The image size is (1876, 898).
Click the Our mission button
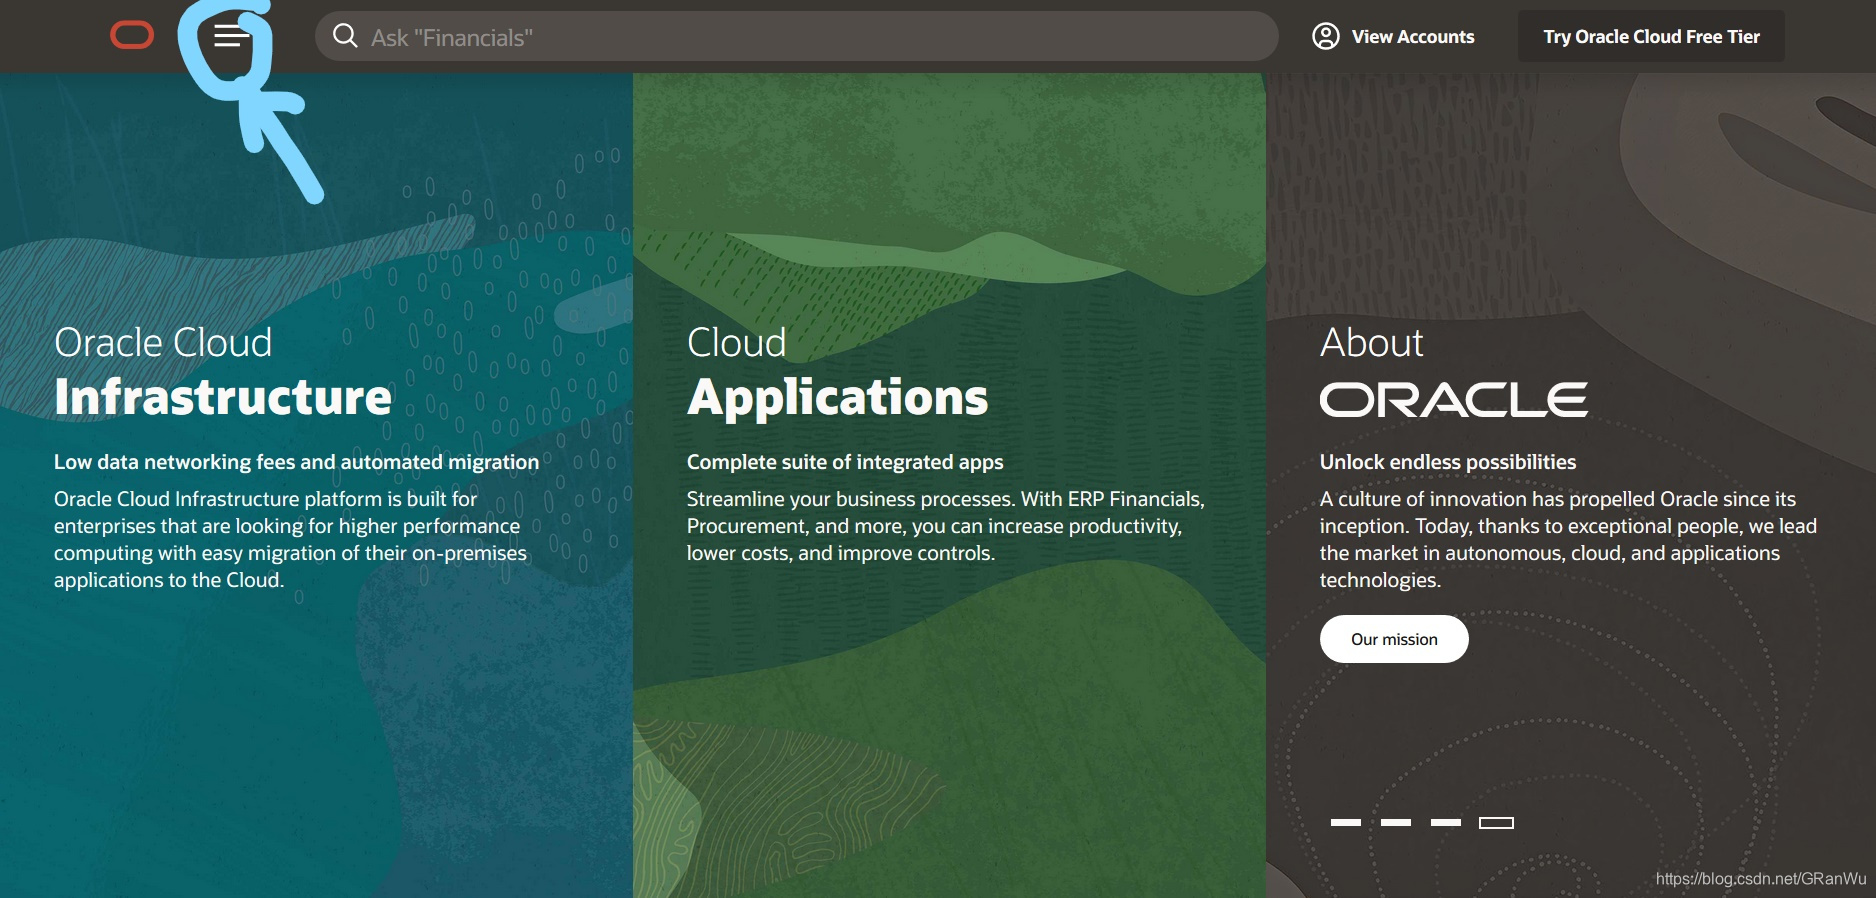click(1394, 639)
